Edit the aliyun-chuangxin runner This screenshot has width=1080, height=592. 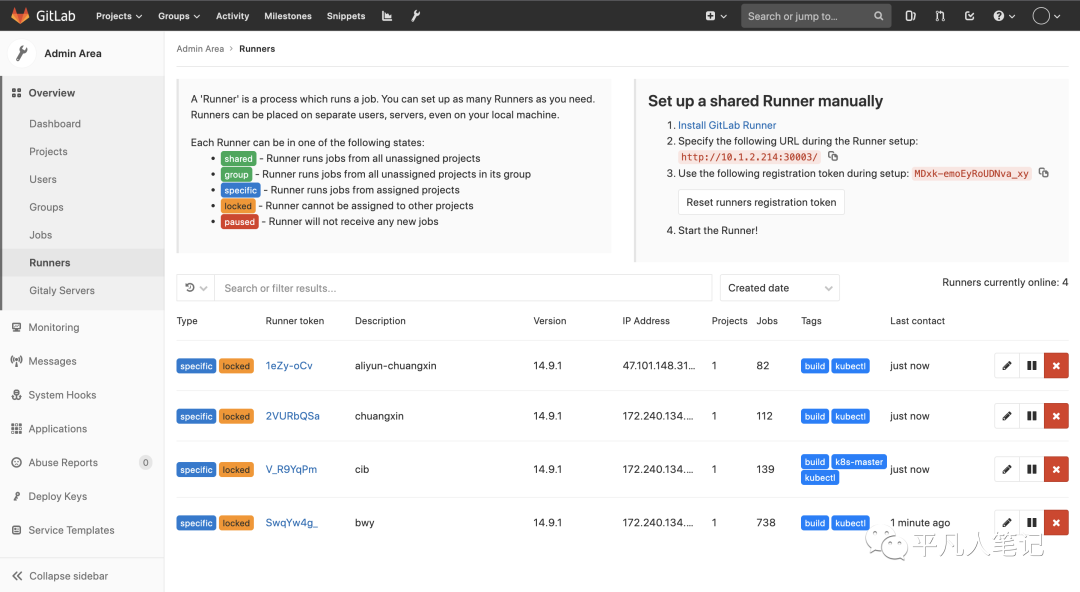[x=1007, y=366]
